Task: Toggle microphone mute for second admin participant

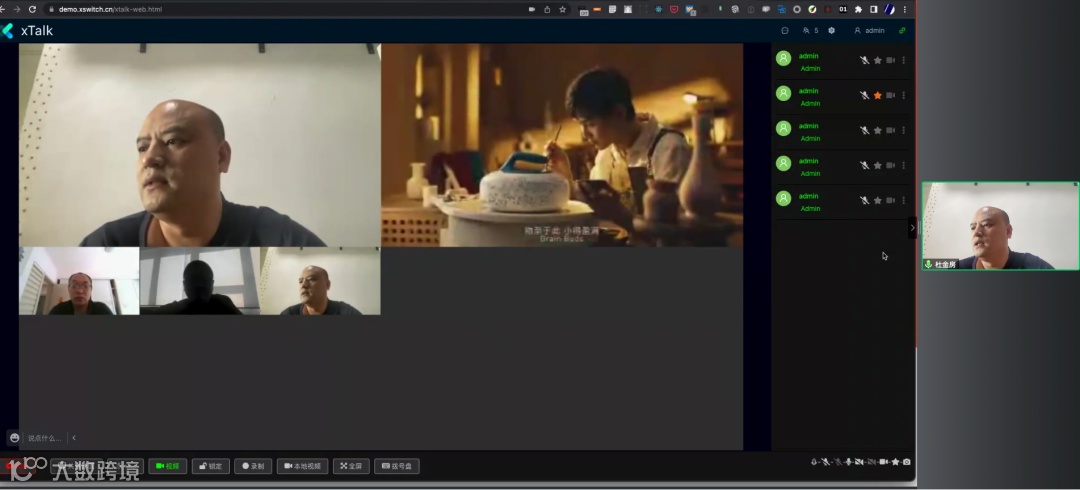Action: (x=864, y=95)
